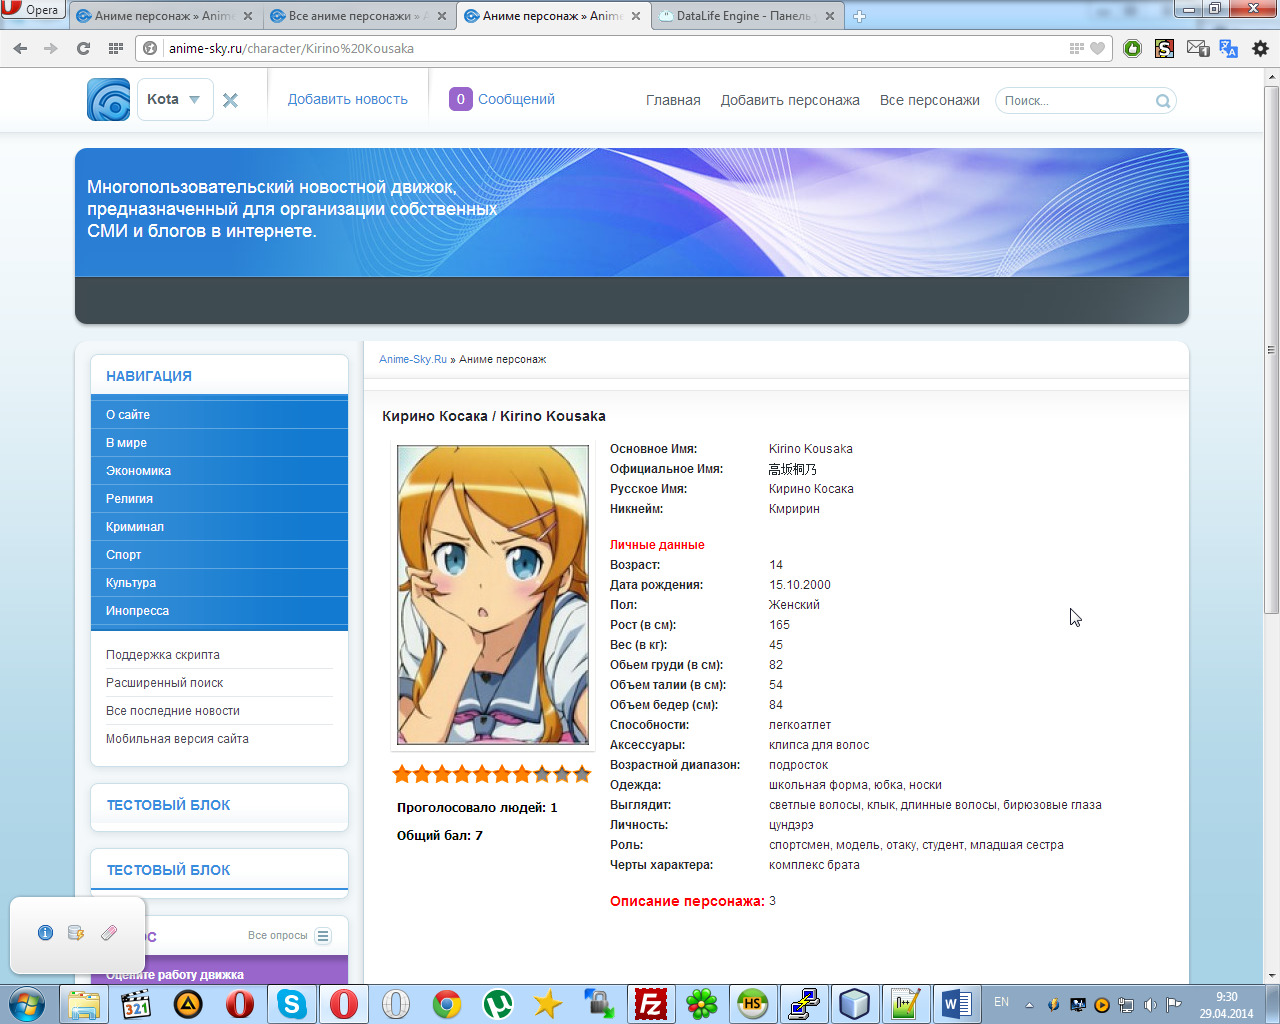Screen dimensions: 1280x1024
Task: Open Windows Explorer from the taskbar
Action: pyautogui.click(x=85, y=1003)
